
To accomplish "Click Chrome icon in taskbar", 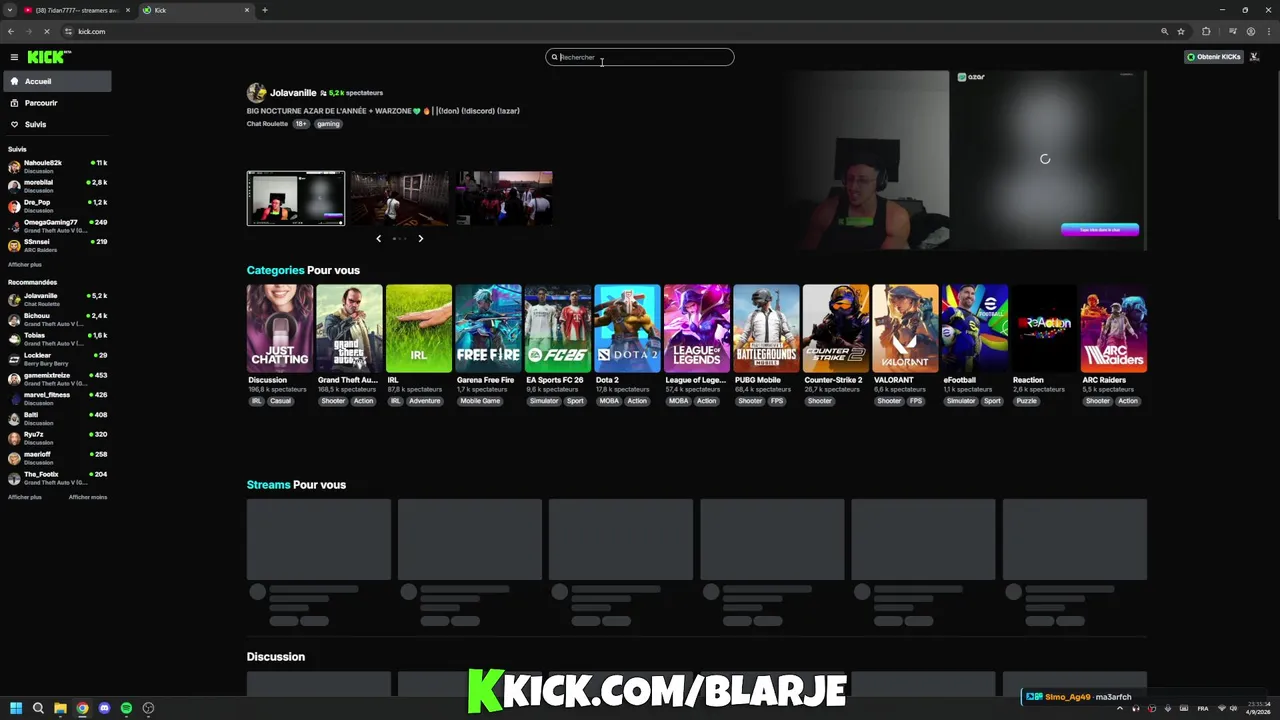I will coord(82,708).
